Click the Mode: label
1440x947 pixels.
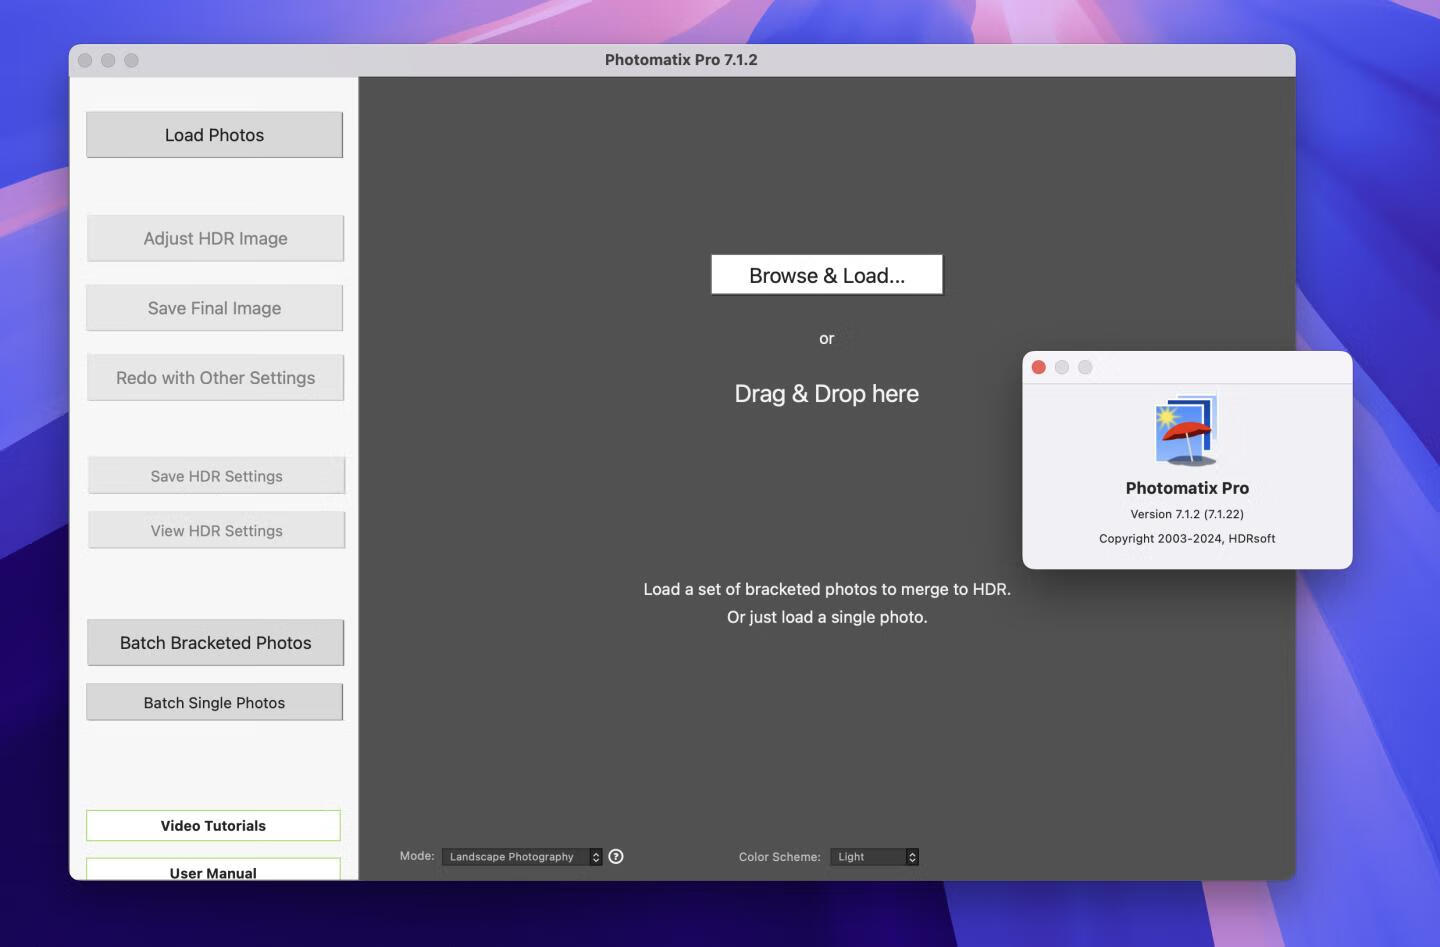pos(417,856)
